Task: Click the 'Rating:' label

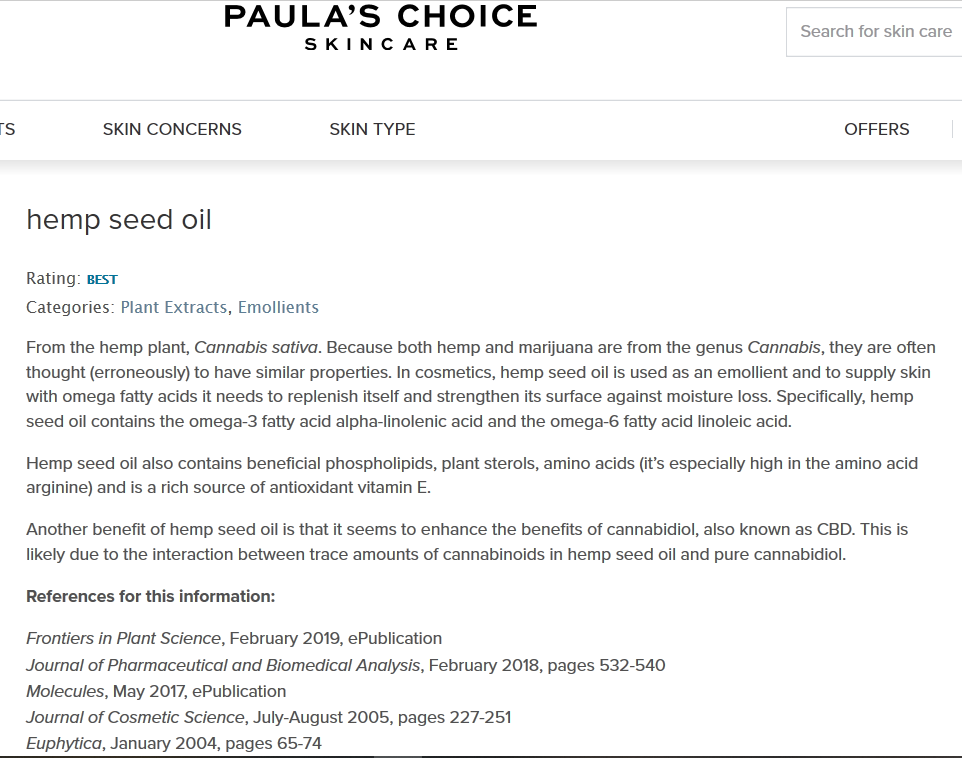Action: [53, 279]
